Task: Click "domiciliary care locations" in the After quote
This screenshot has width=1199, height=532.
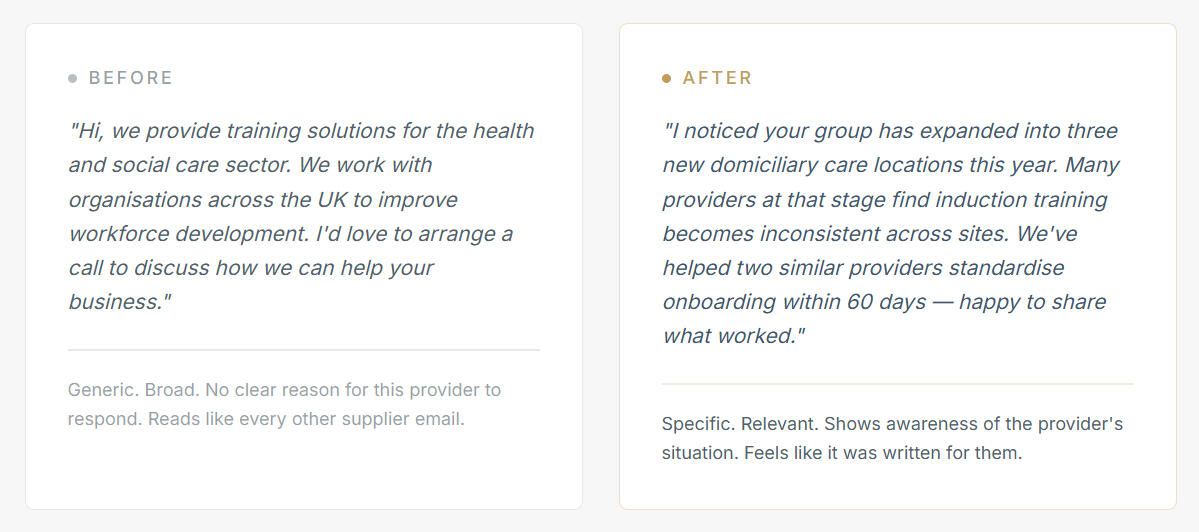Action: pos(858,165)
